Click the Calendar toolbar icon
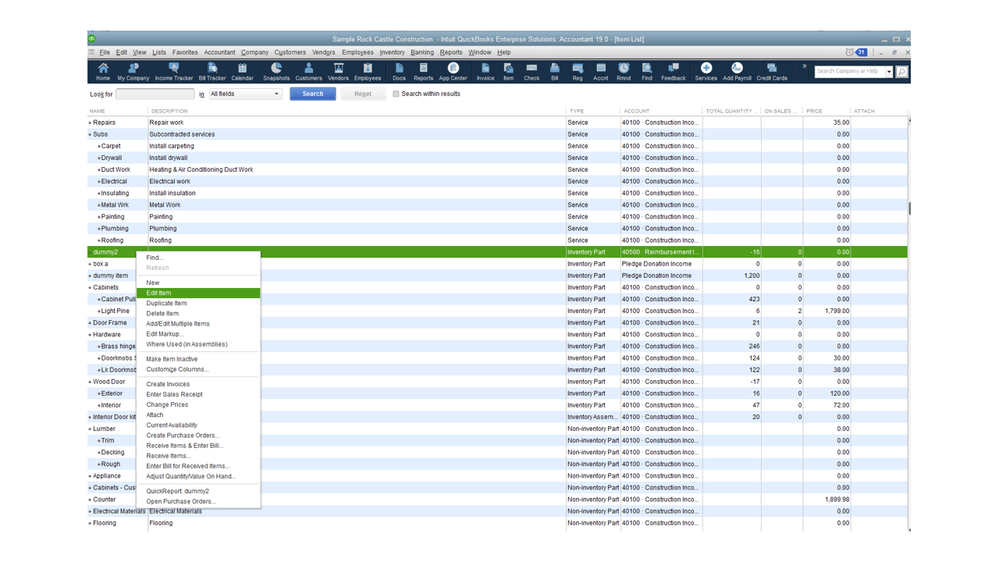Viewport: 999px width, 562px height. point(242,71)
